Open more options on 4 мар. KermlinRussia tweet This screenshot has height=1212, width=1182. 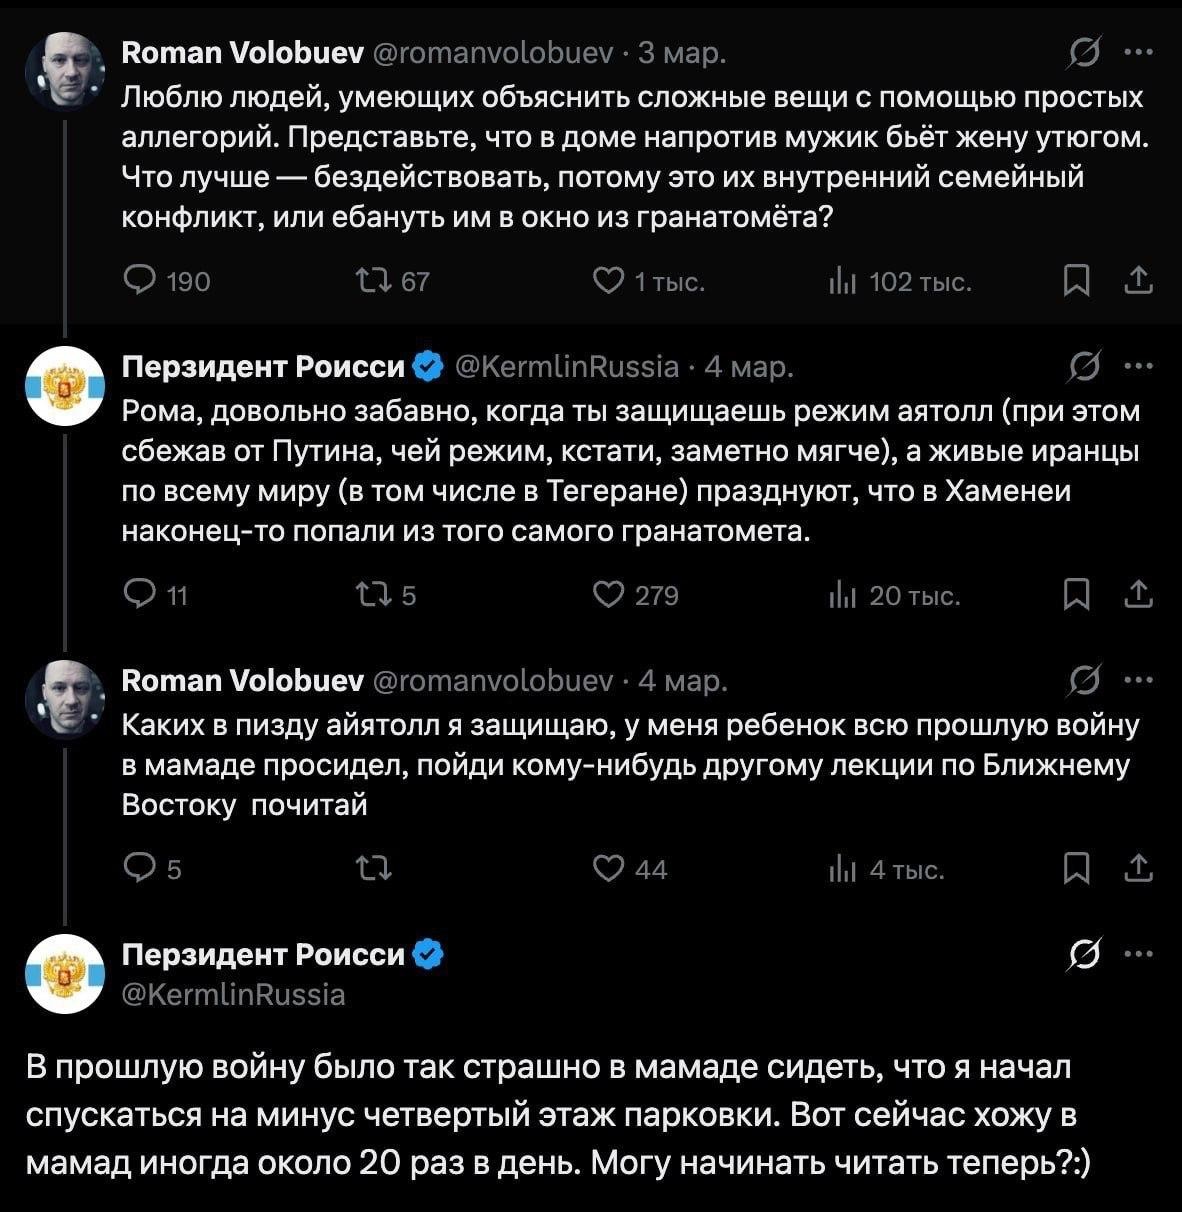1139,366
